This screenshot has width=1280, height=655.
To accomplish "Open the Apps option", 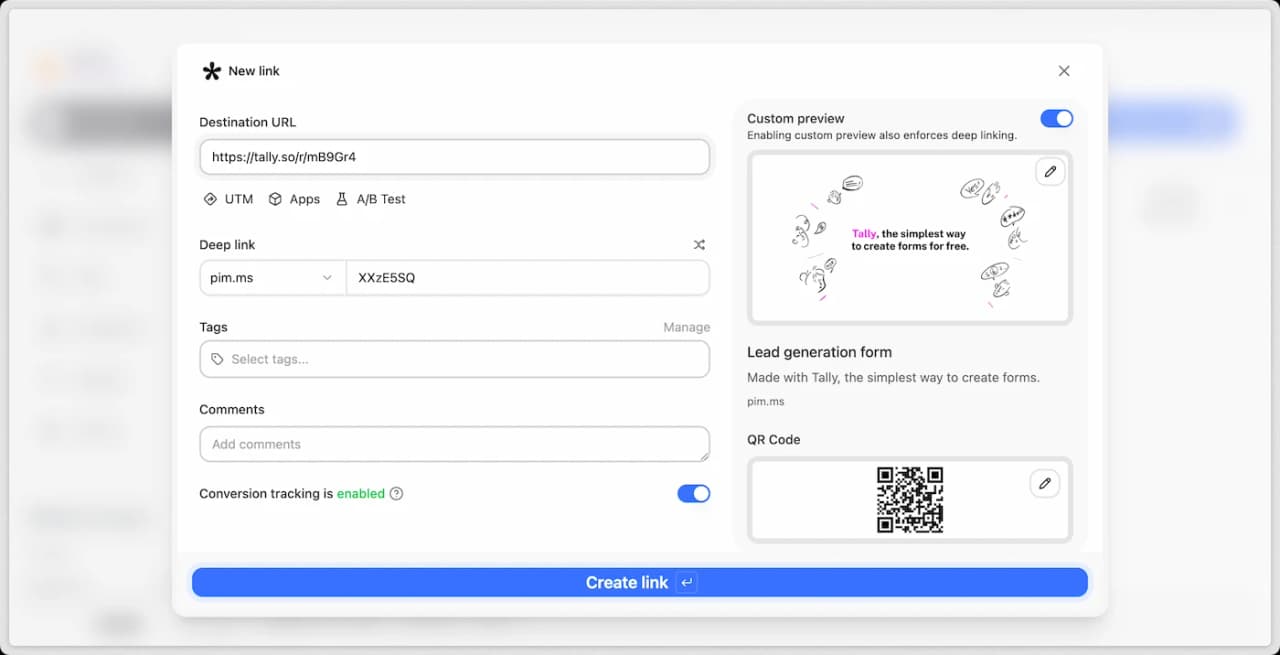I will 294,199.
